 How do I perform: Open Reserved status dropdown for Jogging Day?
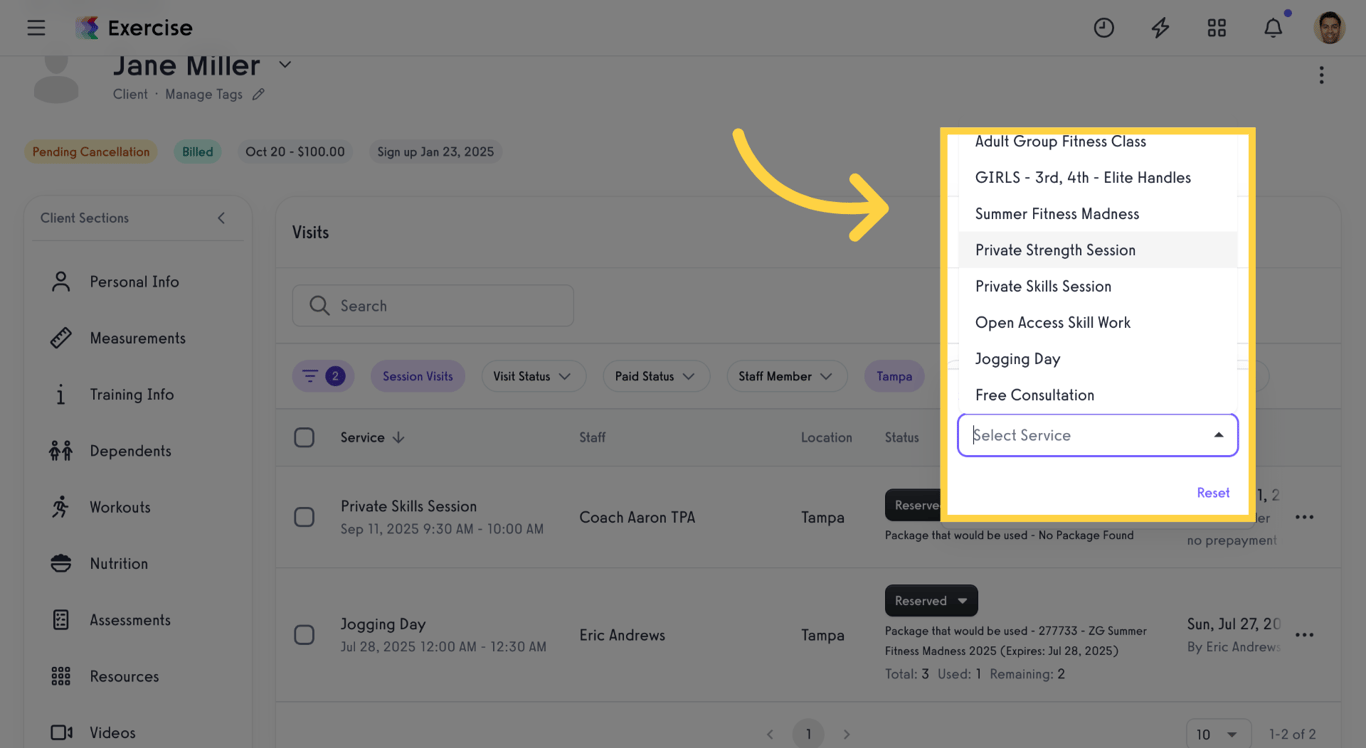[x=931, y=601]
